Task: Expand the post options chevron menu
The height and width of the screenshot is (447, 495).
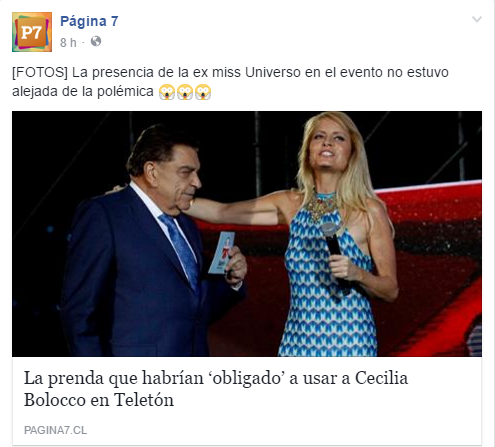Action: click(477, 19)
